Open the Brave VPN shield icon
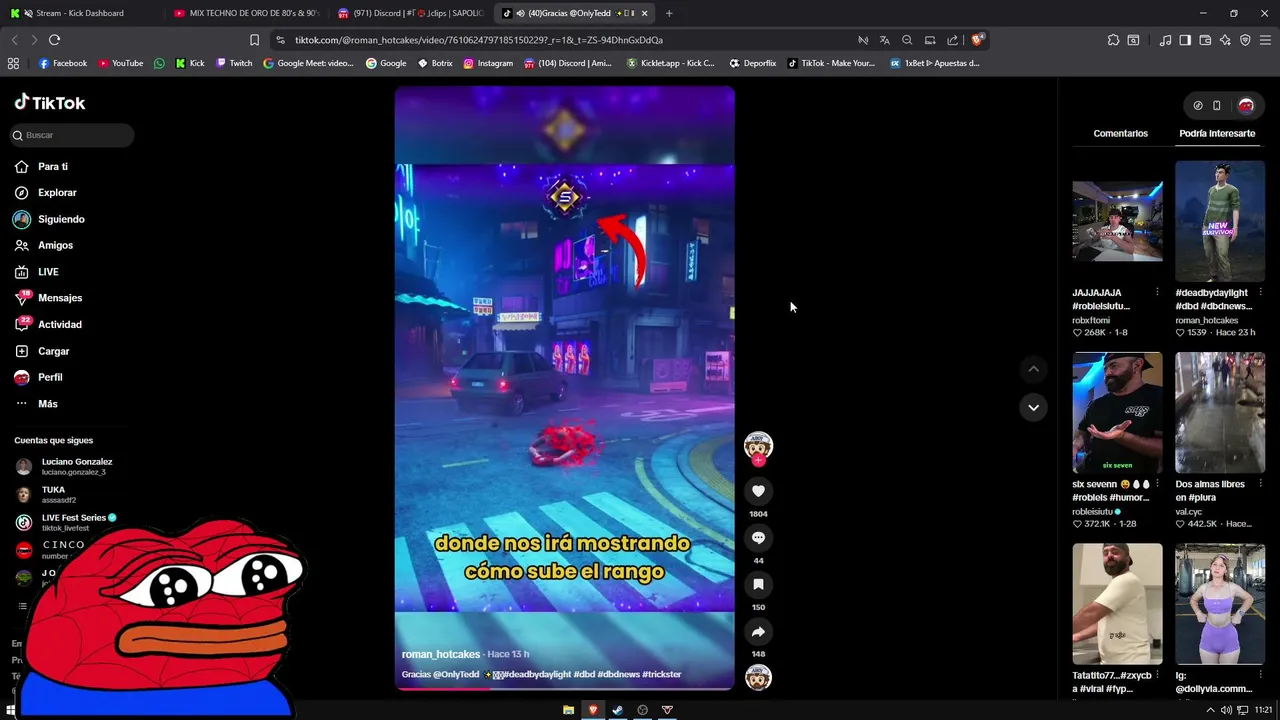The height and width of the screenshot is (720, 1280). 1245,40
